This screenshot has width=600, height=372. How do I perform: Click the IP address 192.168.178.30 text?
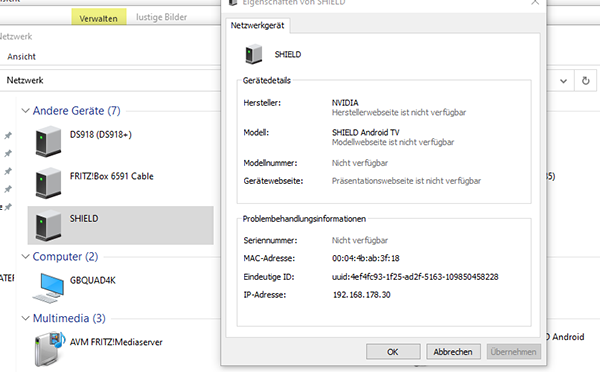tap(362, 295)
